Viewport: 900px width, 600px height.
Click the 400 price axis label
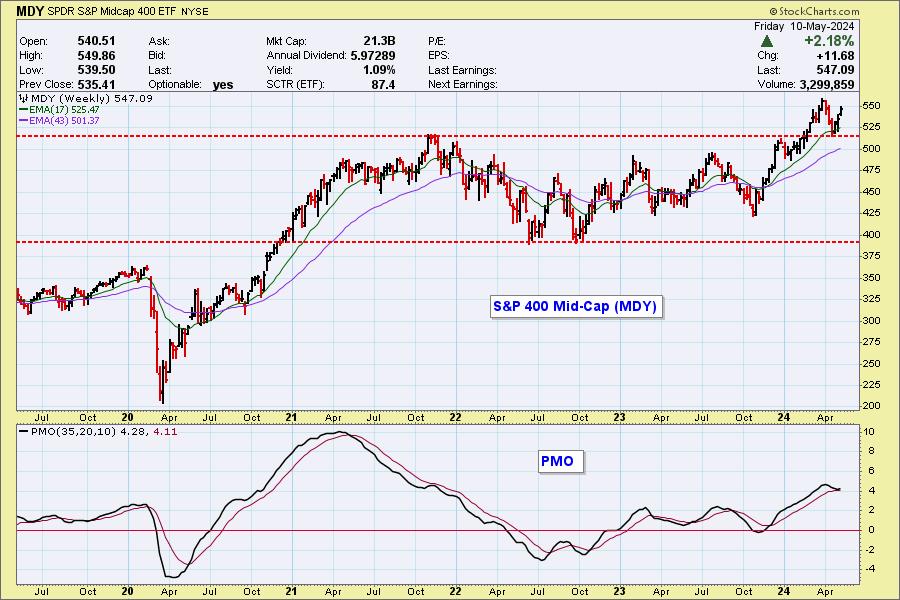871,234
